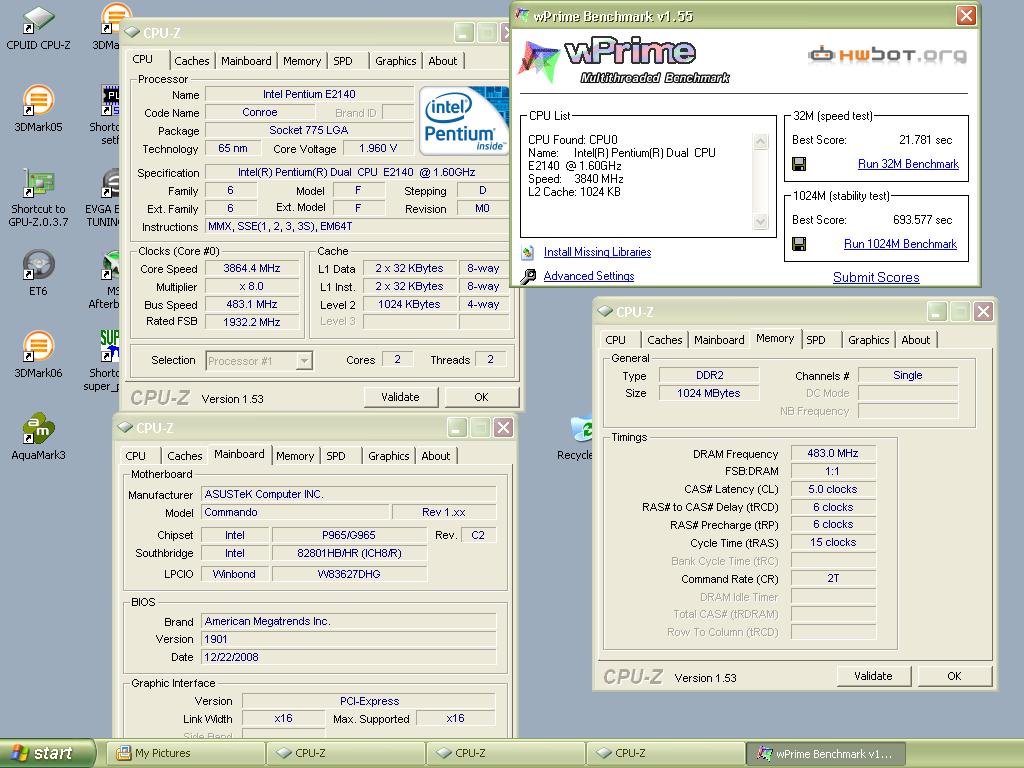The image size is (1024, 768).
Task: Select SPD tab in the Mainboard CPU-Z window
Action: [x=336, y=456]
